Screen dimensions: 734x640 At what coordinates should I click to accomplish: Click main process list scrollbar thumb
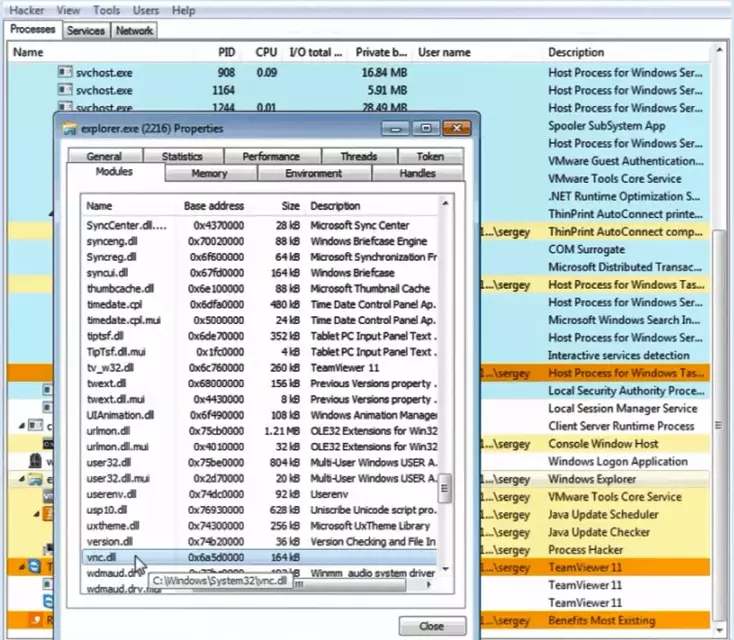point(718,425)
